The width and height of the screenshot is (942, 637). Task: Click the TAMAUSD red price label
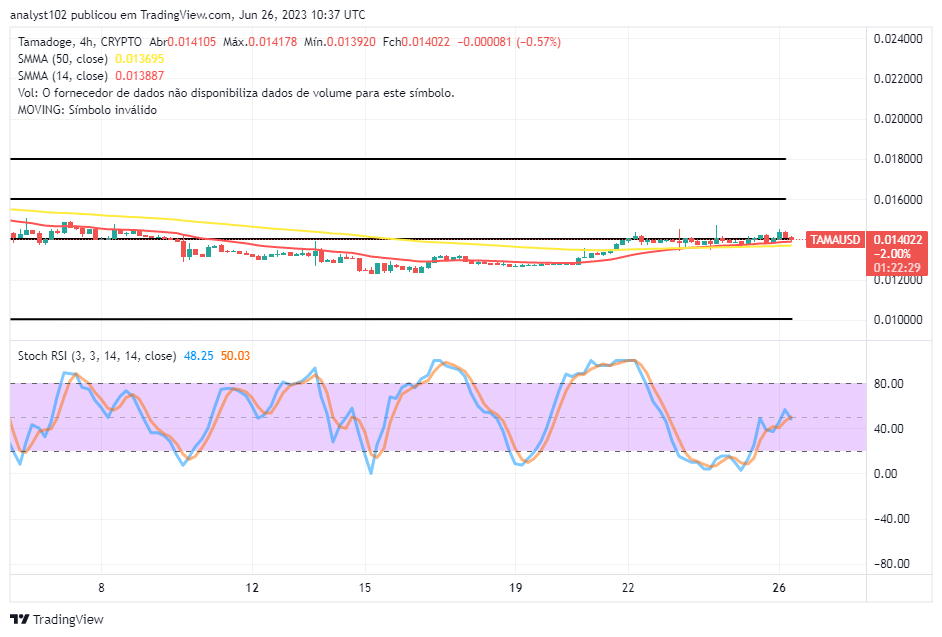pos(834,240)
